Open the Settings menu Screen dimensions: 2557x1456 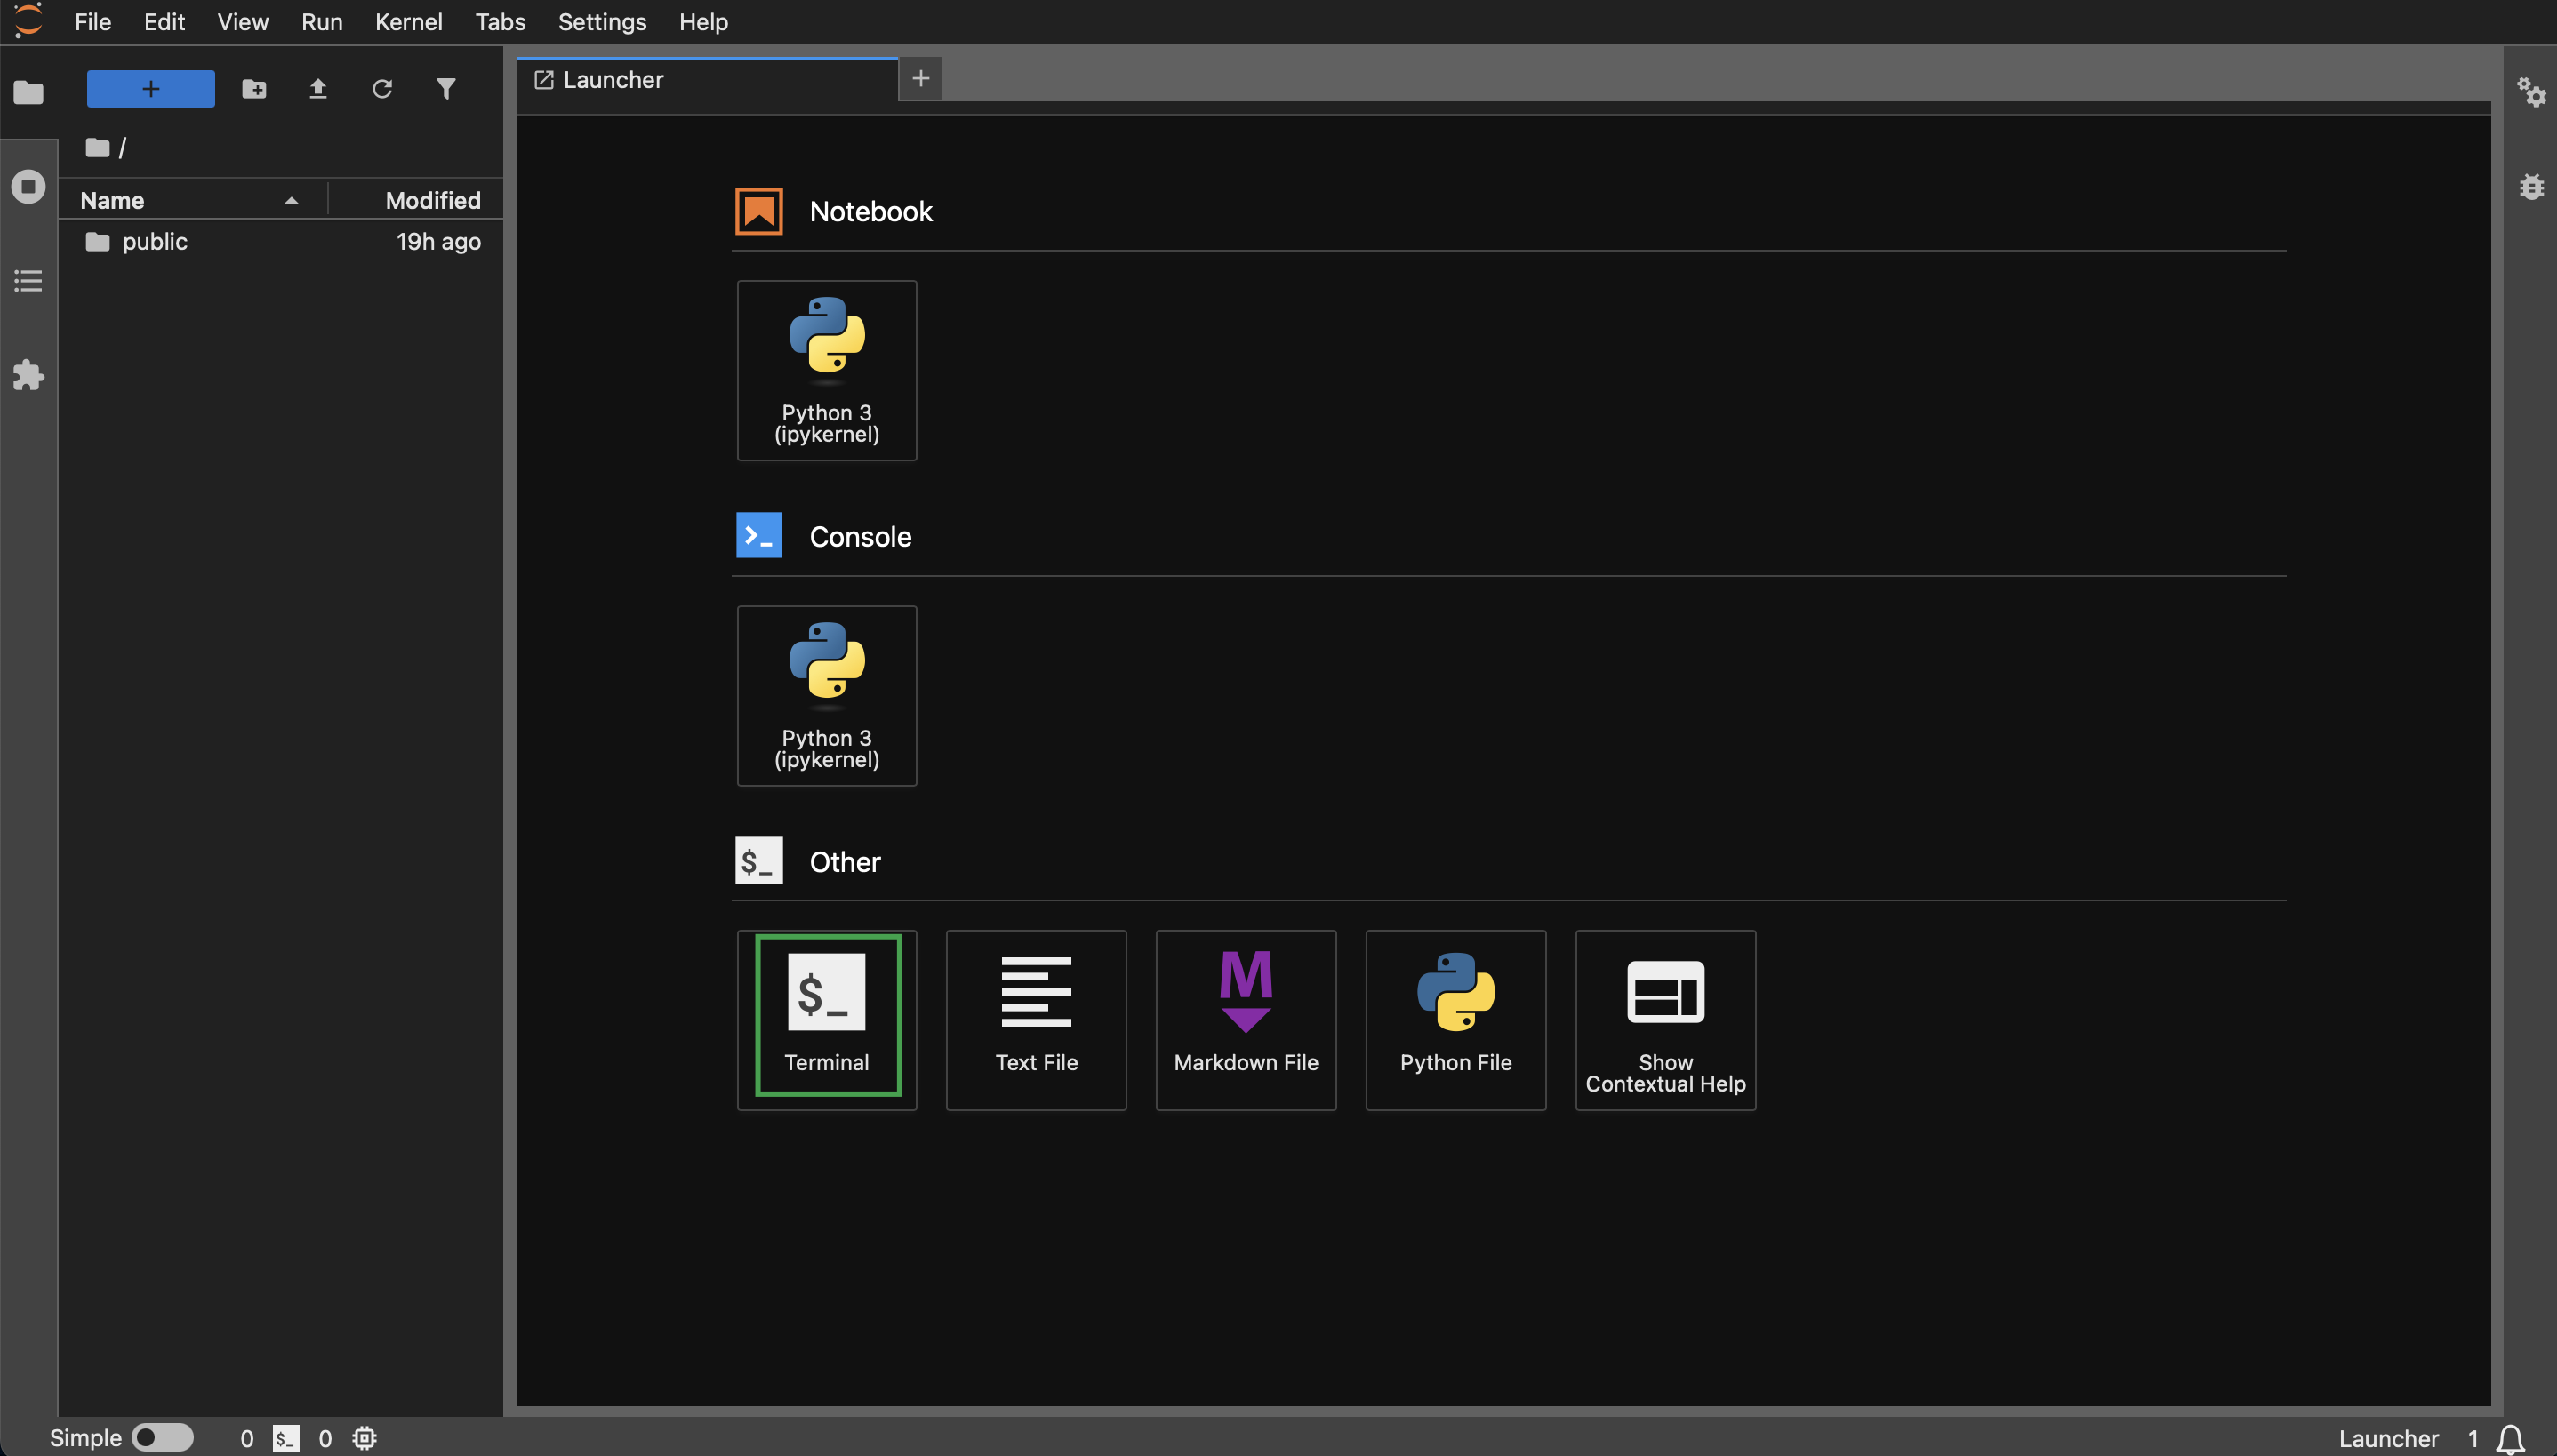tap(602, 21)
